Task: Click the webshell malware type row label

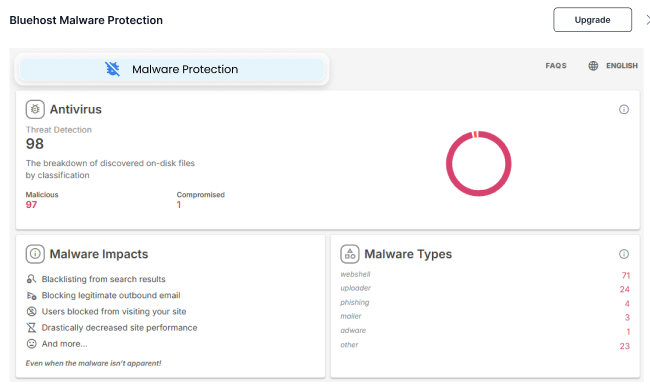Action: coord(355,274)
